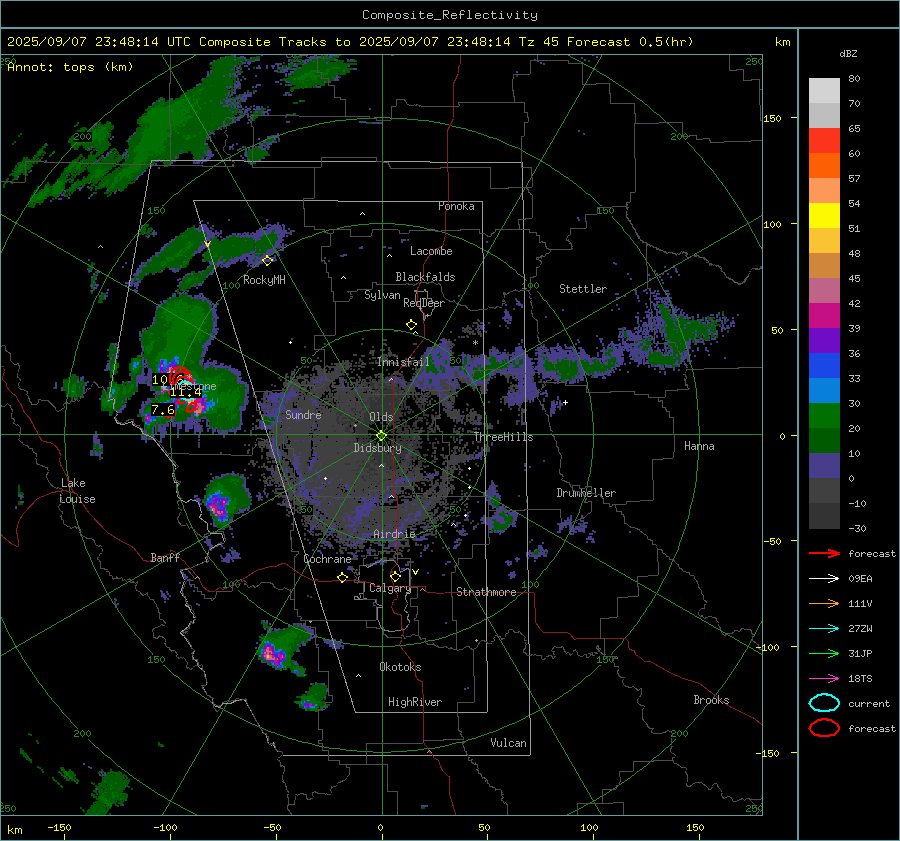The height and width of the screenshot is (841, 900).
Task: Click the magenta 18TS arrow icon
Action: pyautogui.click(x=824, y=679)
